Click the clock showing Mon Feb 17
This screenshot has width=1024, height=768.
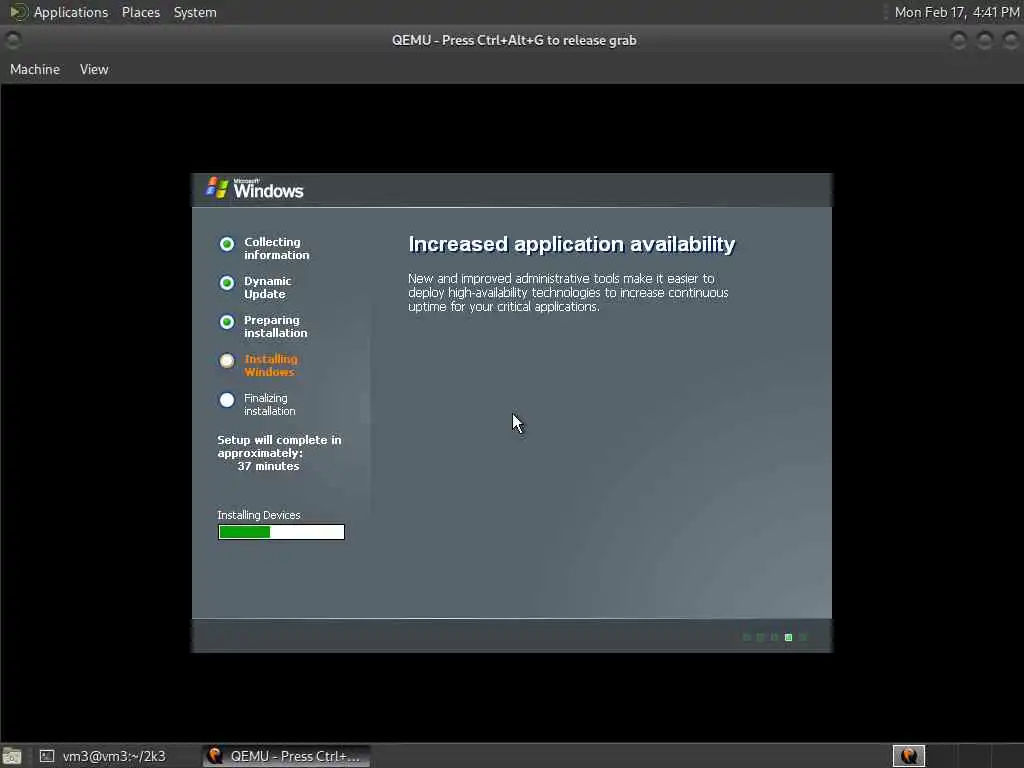click(957, 12)
